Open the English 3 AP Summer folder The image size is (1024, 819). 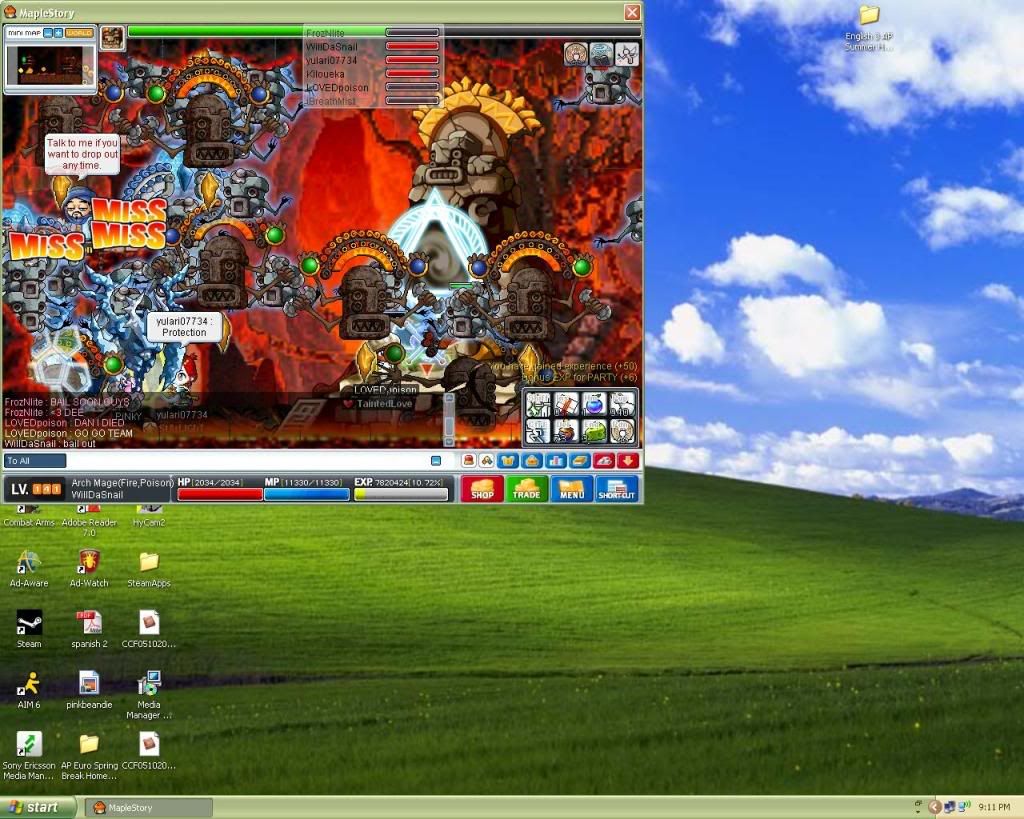(x=869, y=28)
